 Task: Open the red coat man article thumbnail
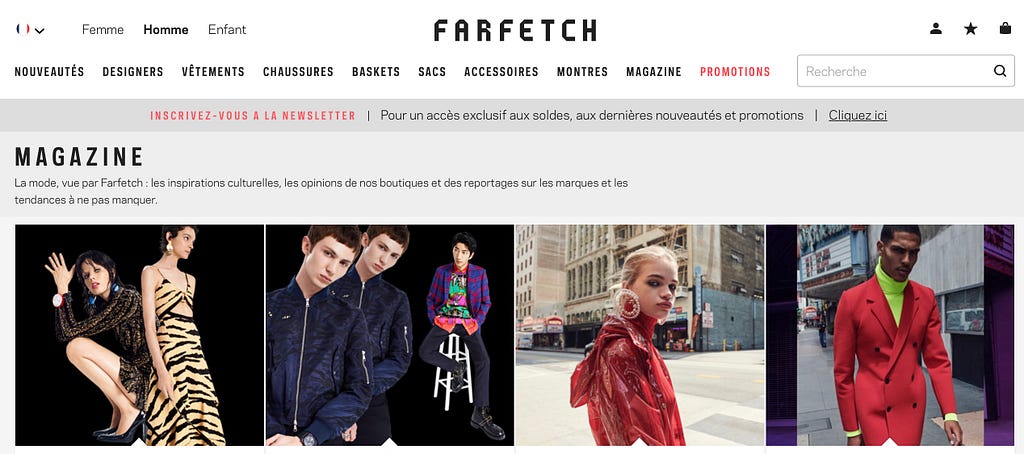(x=890, y=335)
